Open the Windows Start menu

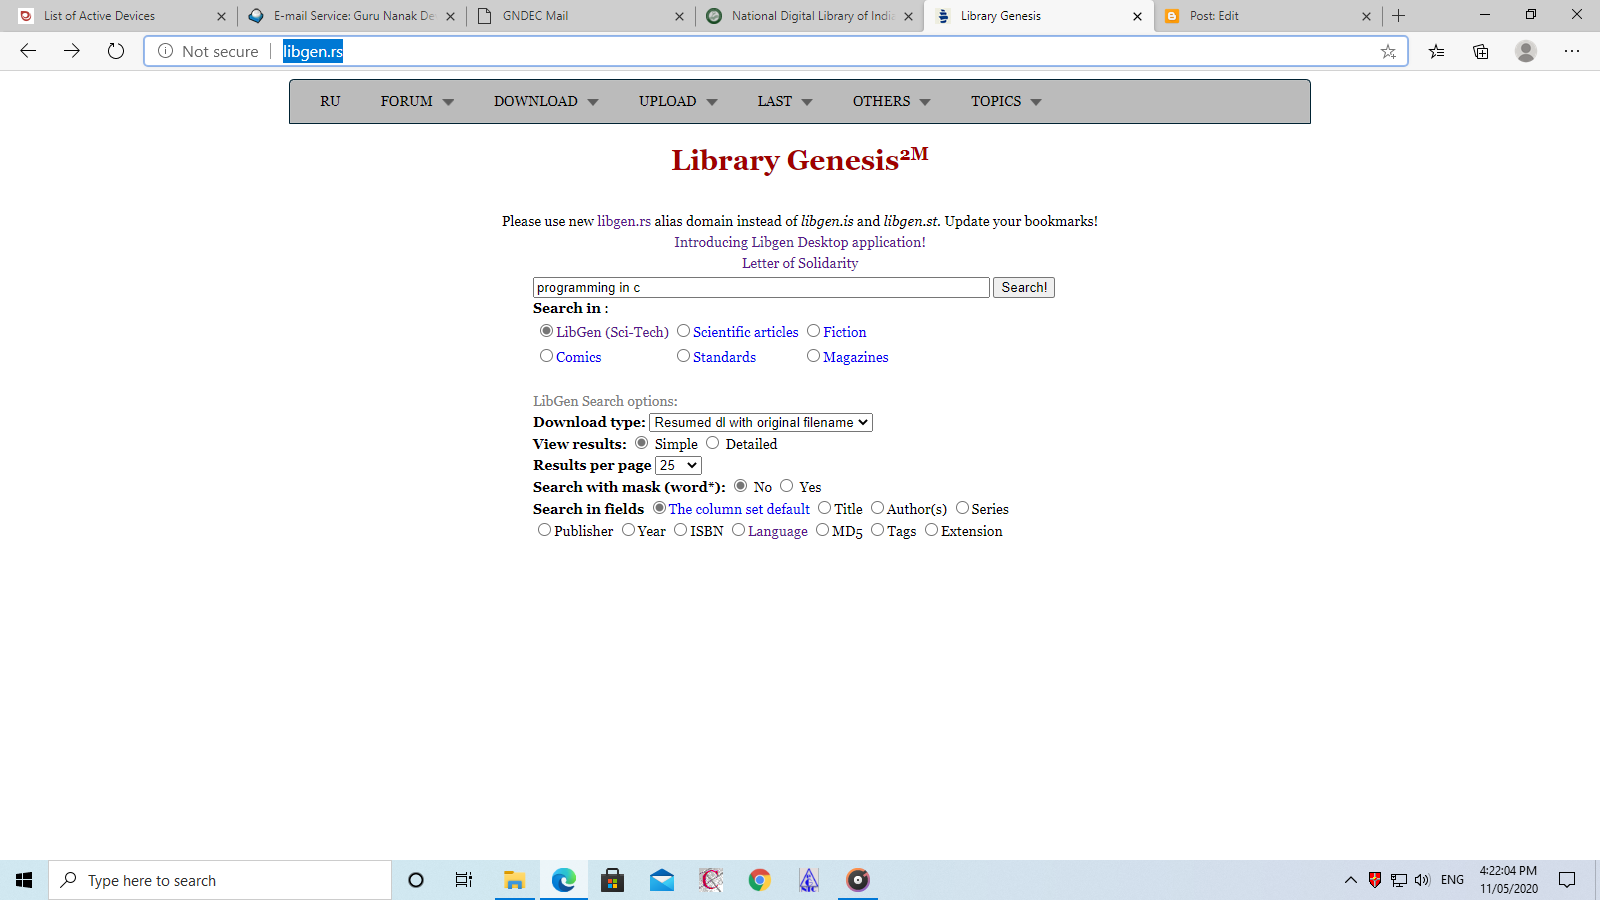(x=24, y=880)
